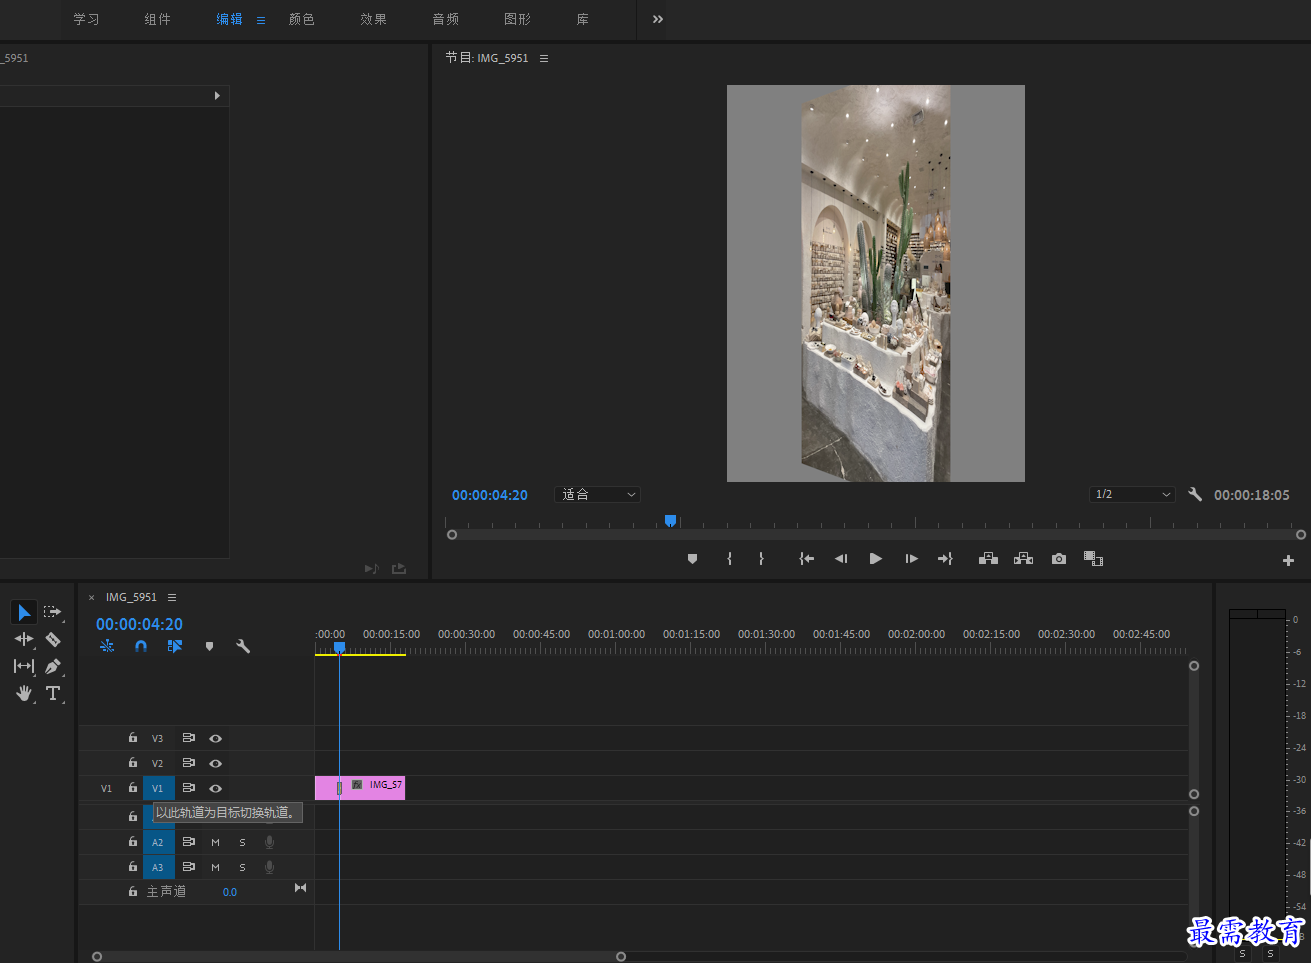
Task: Click the Lift button
Action: (988, 559)
